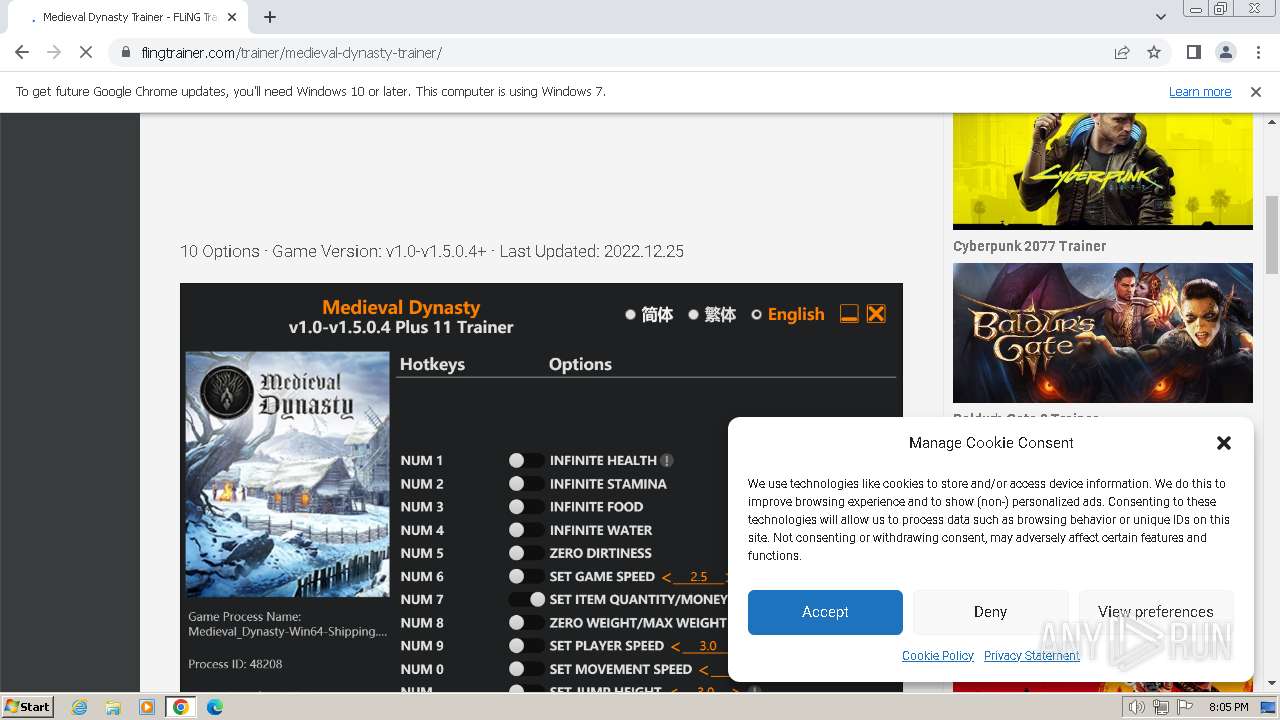1280x720 pixels.
Task: Deny the cookie consent
Action: tap(990, 612)
